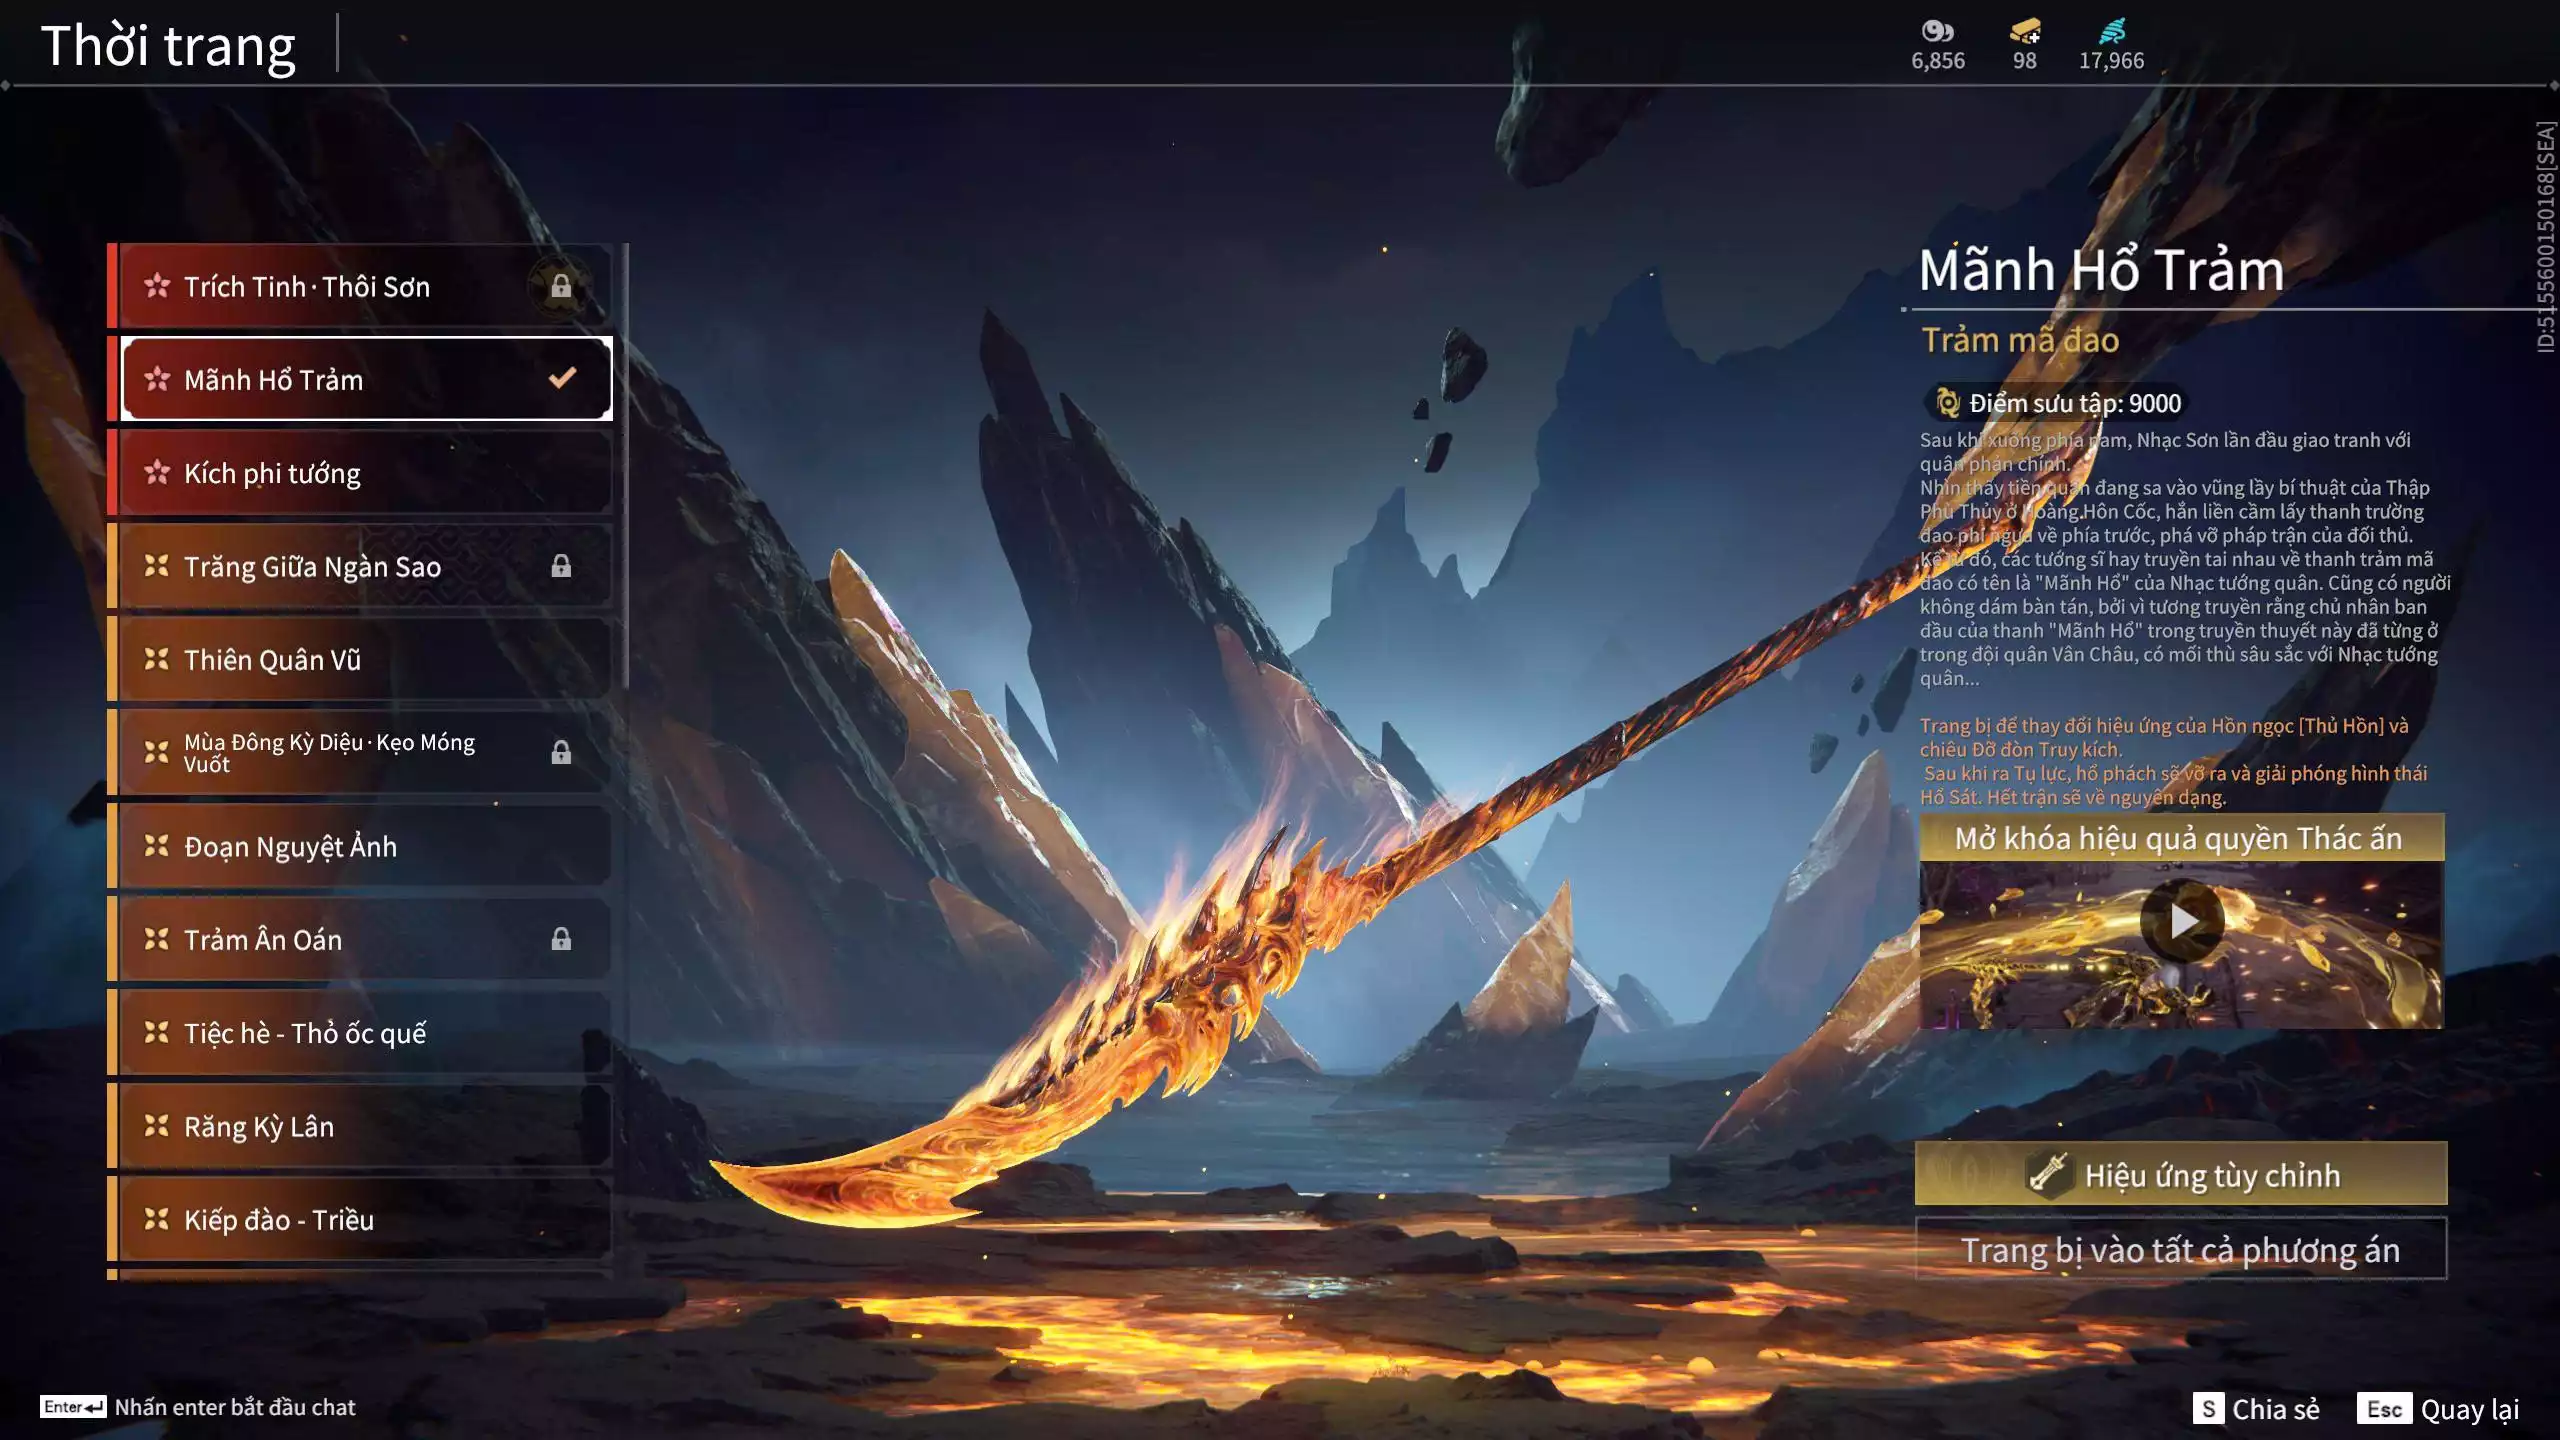2560x1440 pixels.
Task: Click the collection points icon
Action: 1947,403
